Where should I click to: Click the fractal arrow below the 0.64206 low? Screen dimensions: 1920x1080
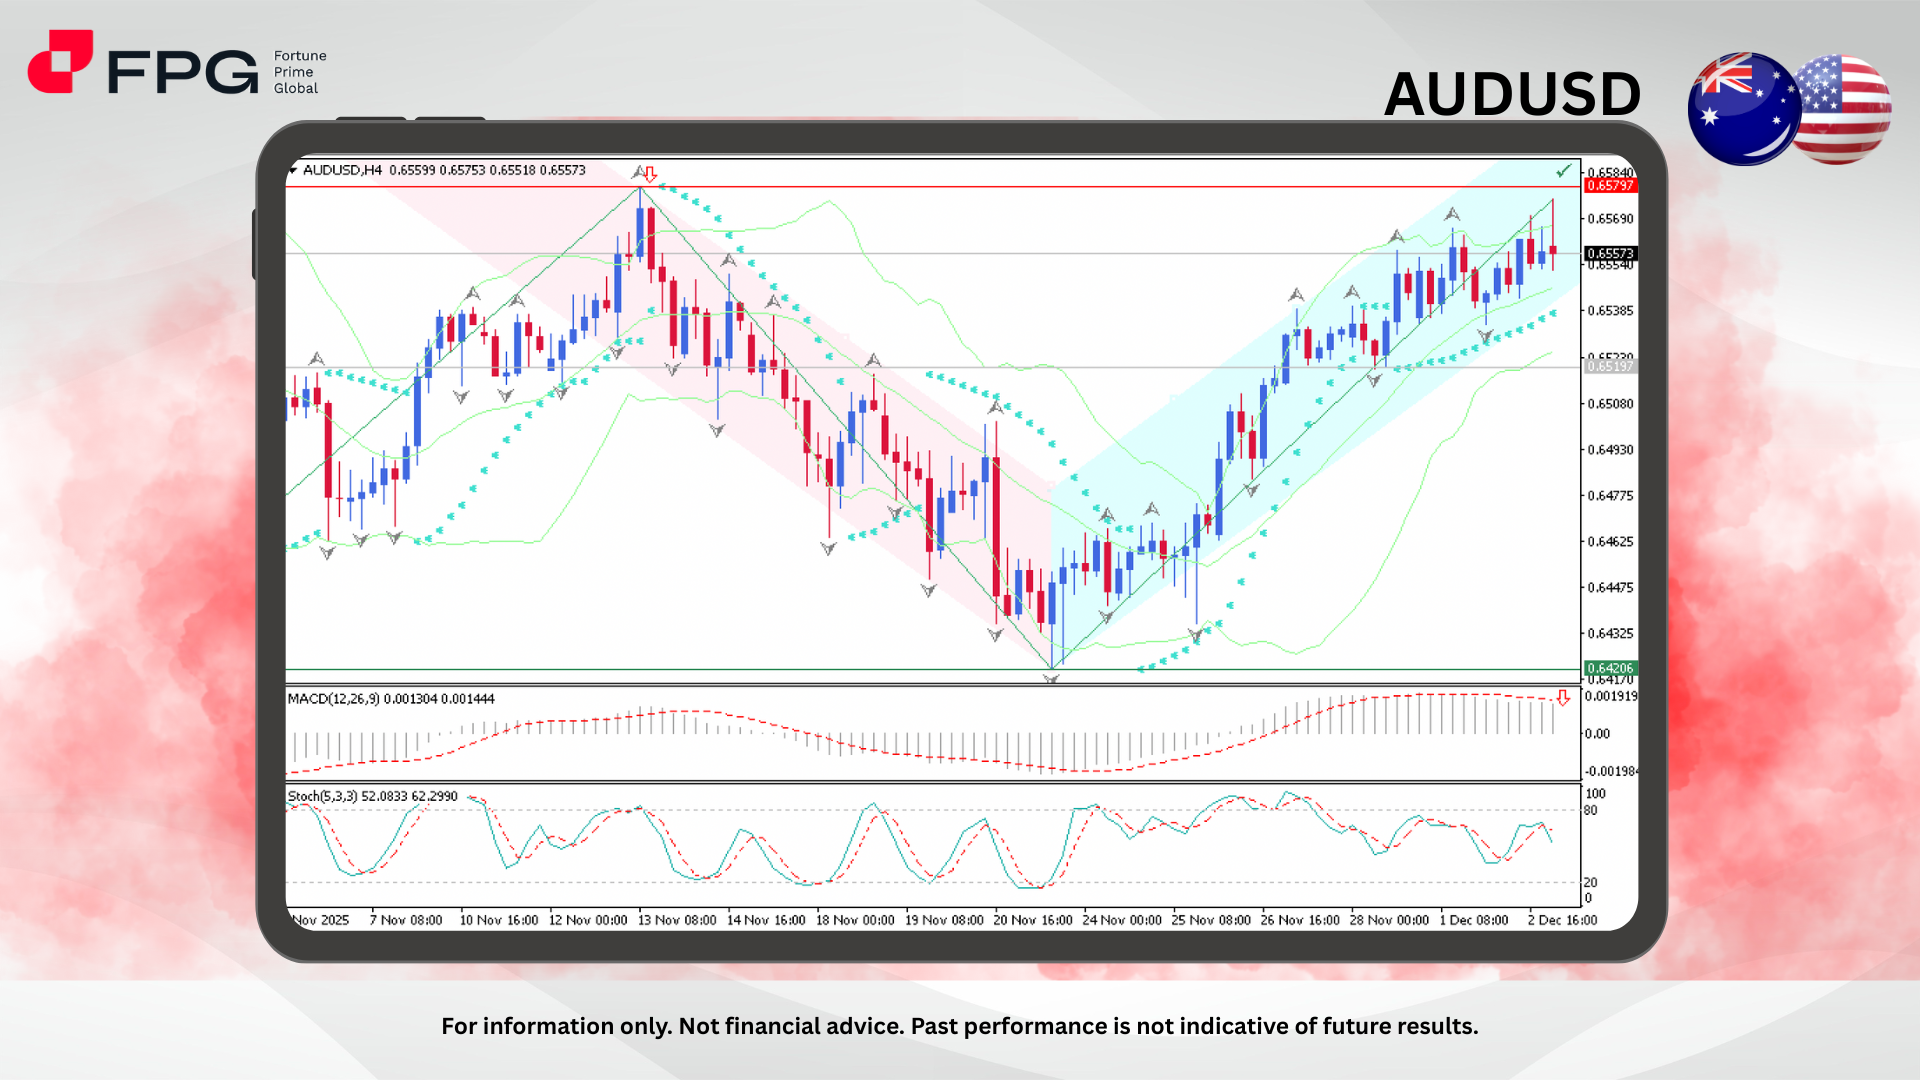[x=1051, y=679]
